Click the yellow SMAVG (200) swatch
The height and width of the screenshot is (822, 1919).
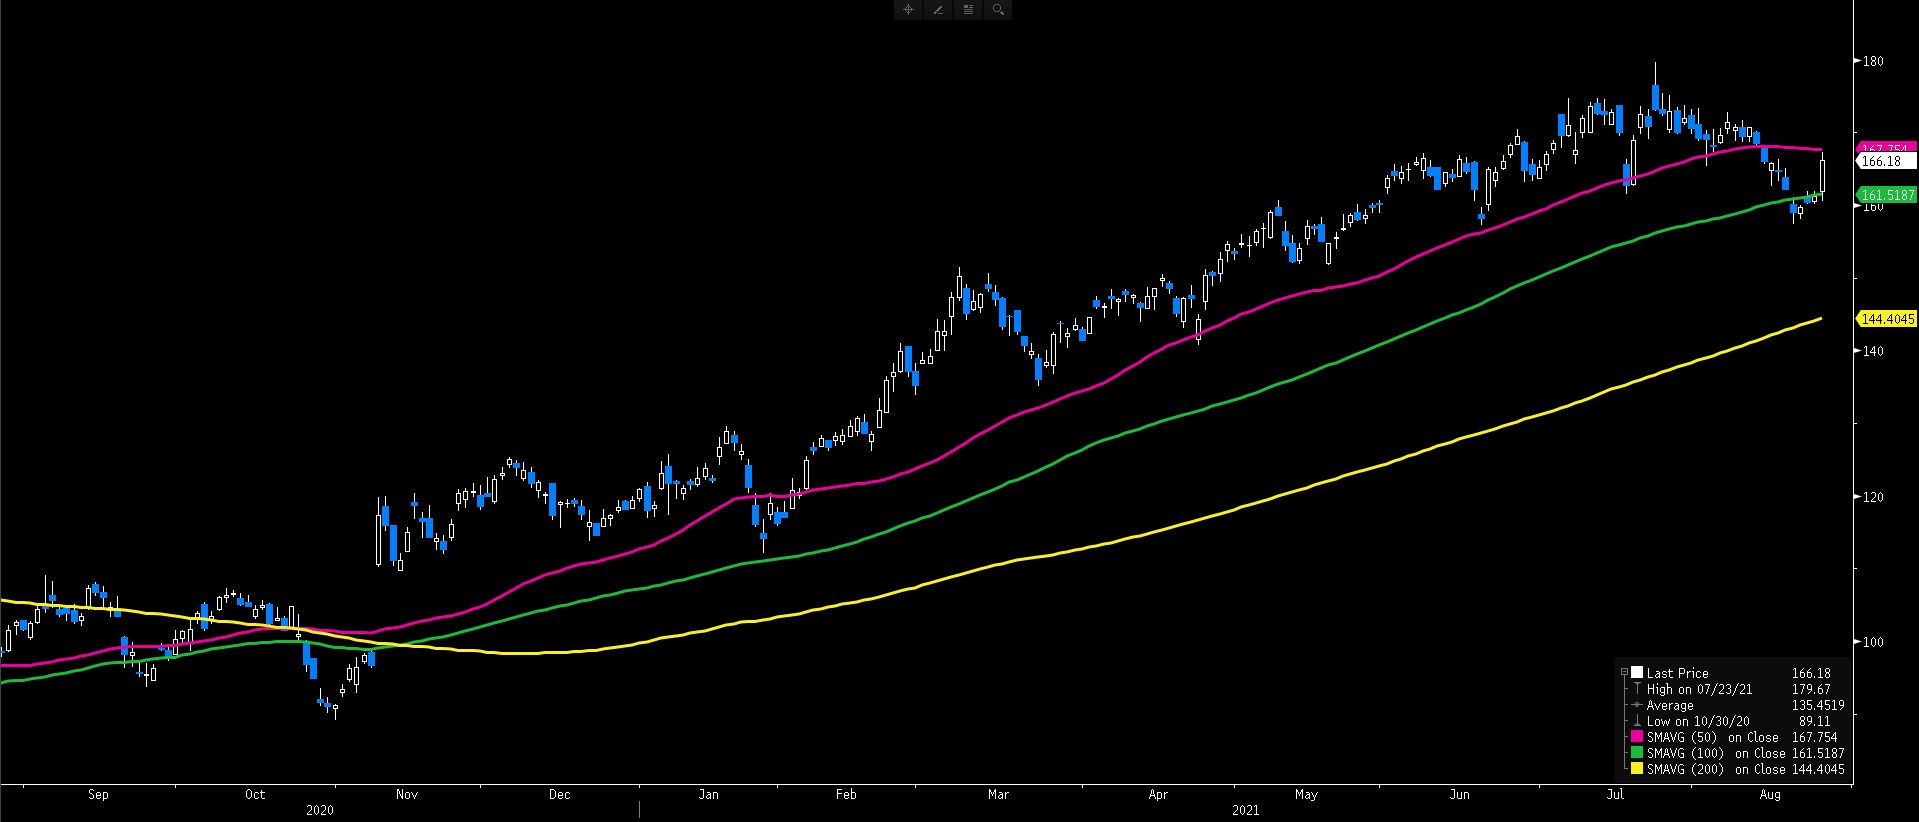click(1637, 769)
